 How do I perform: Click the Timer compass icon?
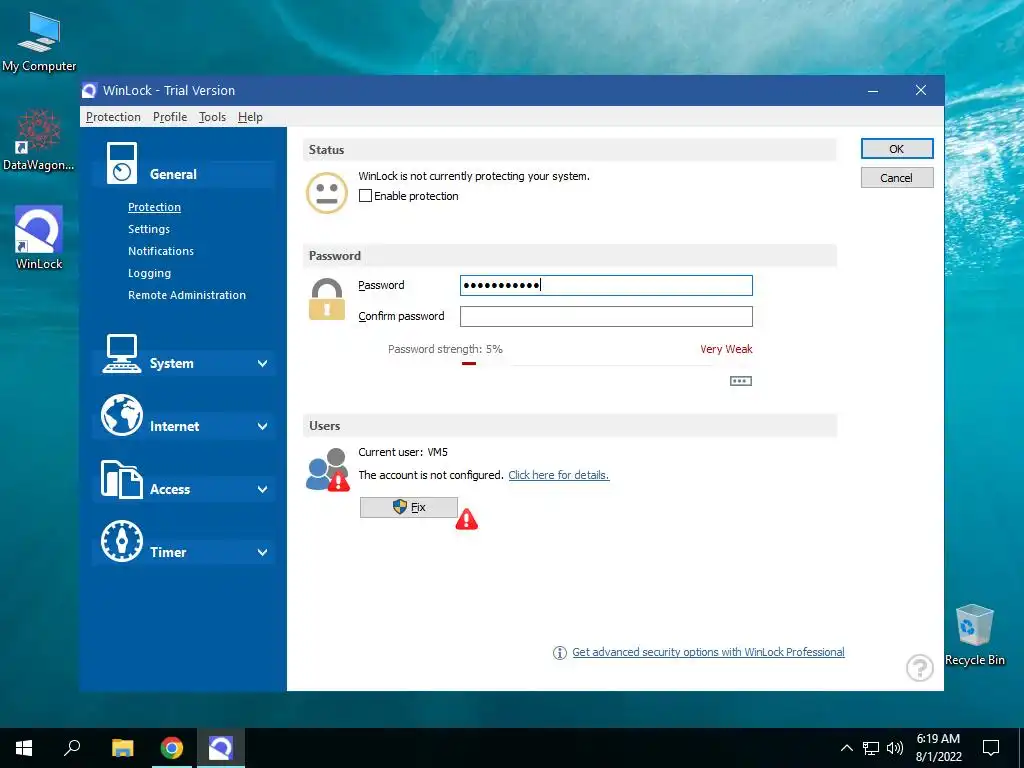121,541
